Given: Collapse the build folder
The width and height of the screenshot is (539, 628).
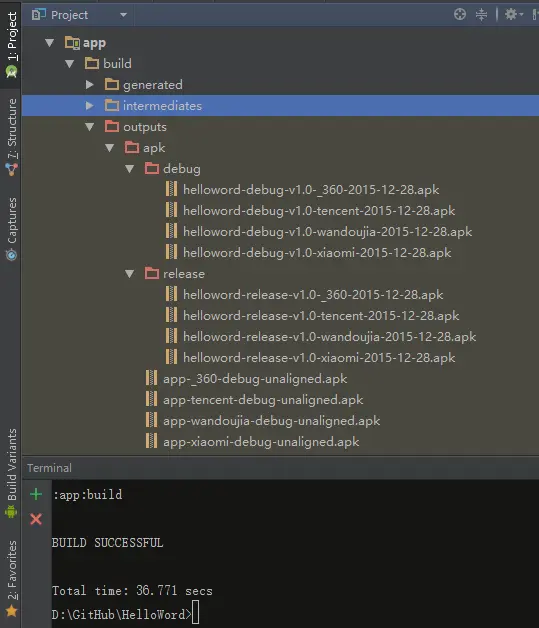Looking at the screenshot, I should click(70, 64).
